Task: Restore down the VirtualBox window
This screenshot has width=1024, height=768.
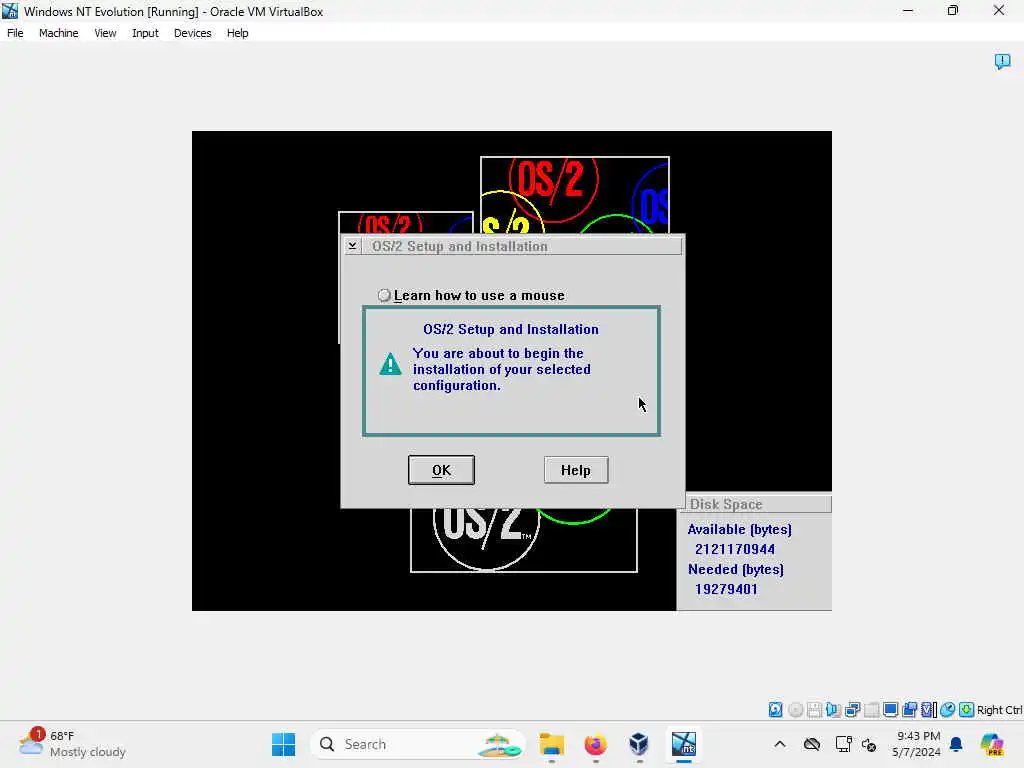Action: [x=953, y=11]
